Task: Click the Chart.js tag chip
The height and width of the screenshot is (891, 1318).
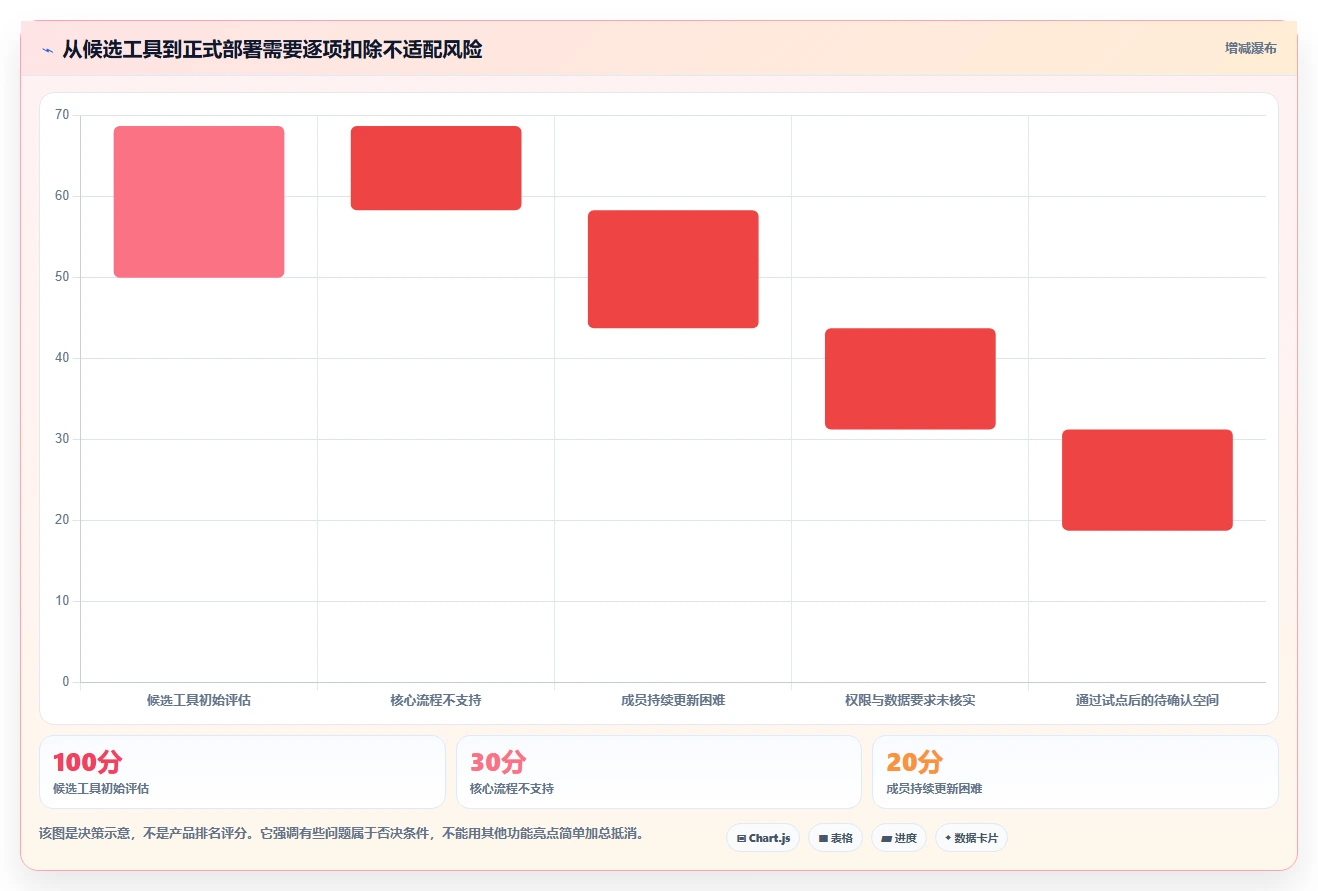Action: (763, 838)
